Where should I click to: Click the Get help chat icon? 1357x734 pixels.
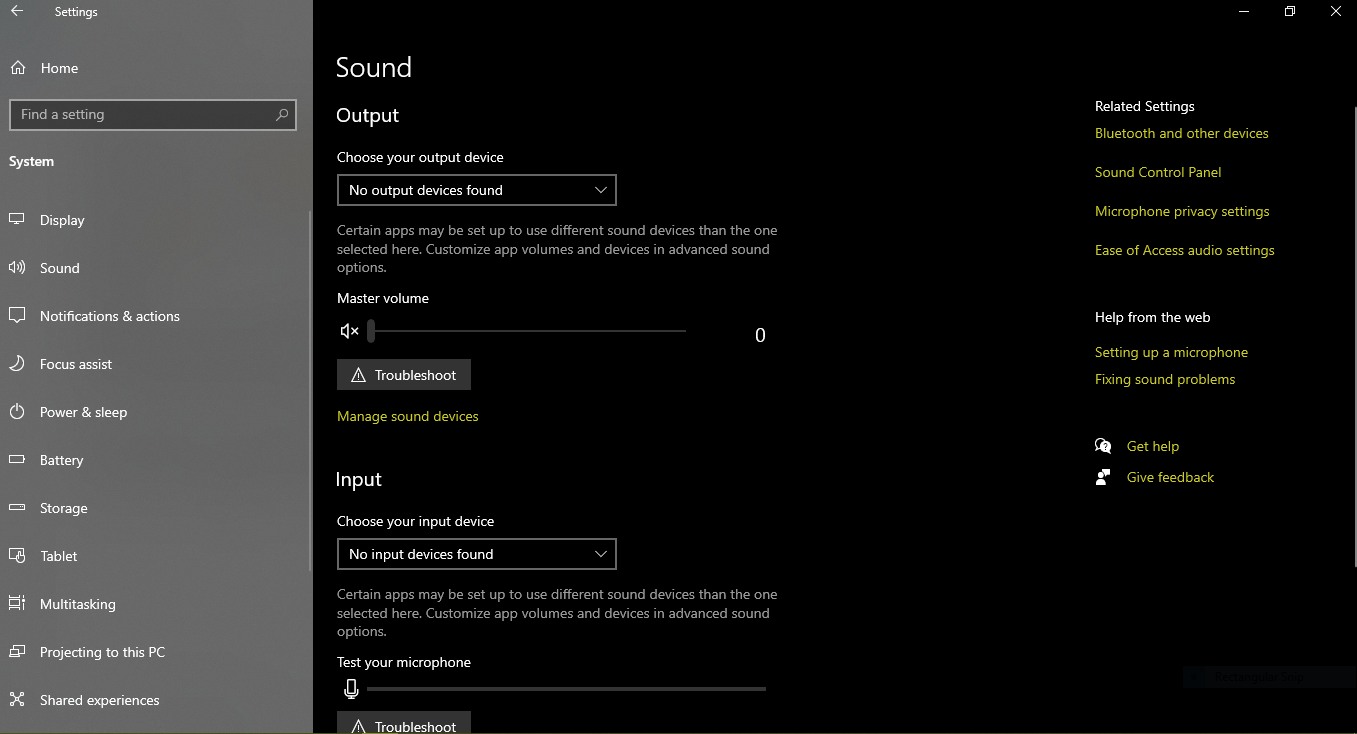coord(1103,446)
